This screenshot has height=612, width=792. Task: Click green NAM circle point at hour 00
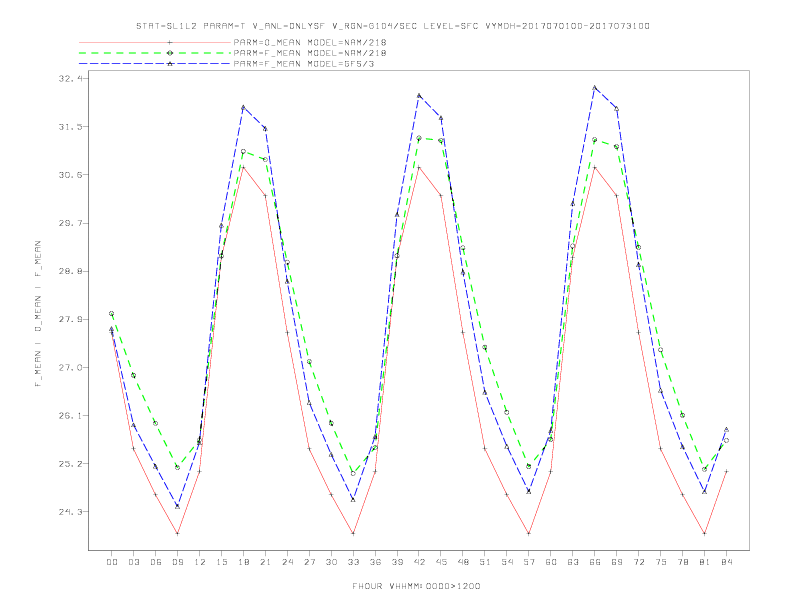pyautogui.click(x=112, y=314)
